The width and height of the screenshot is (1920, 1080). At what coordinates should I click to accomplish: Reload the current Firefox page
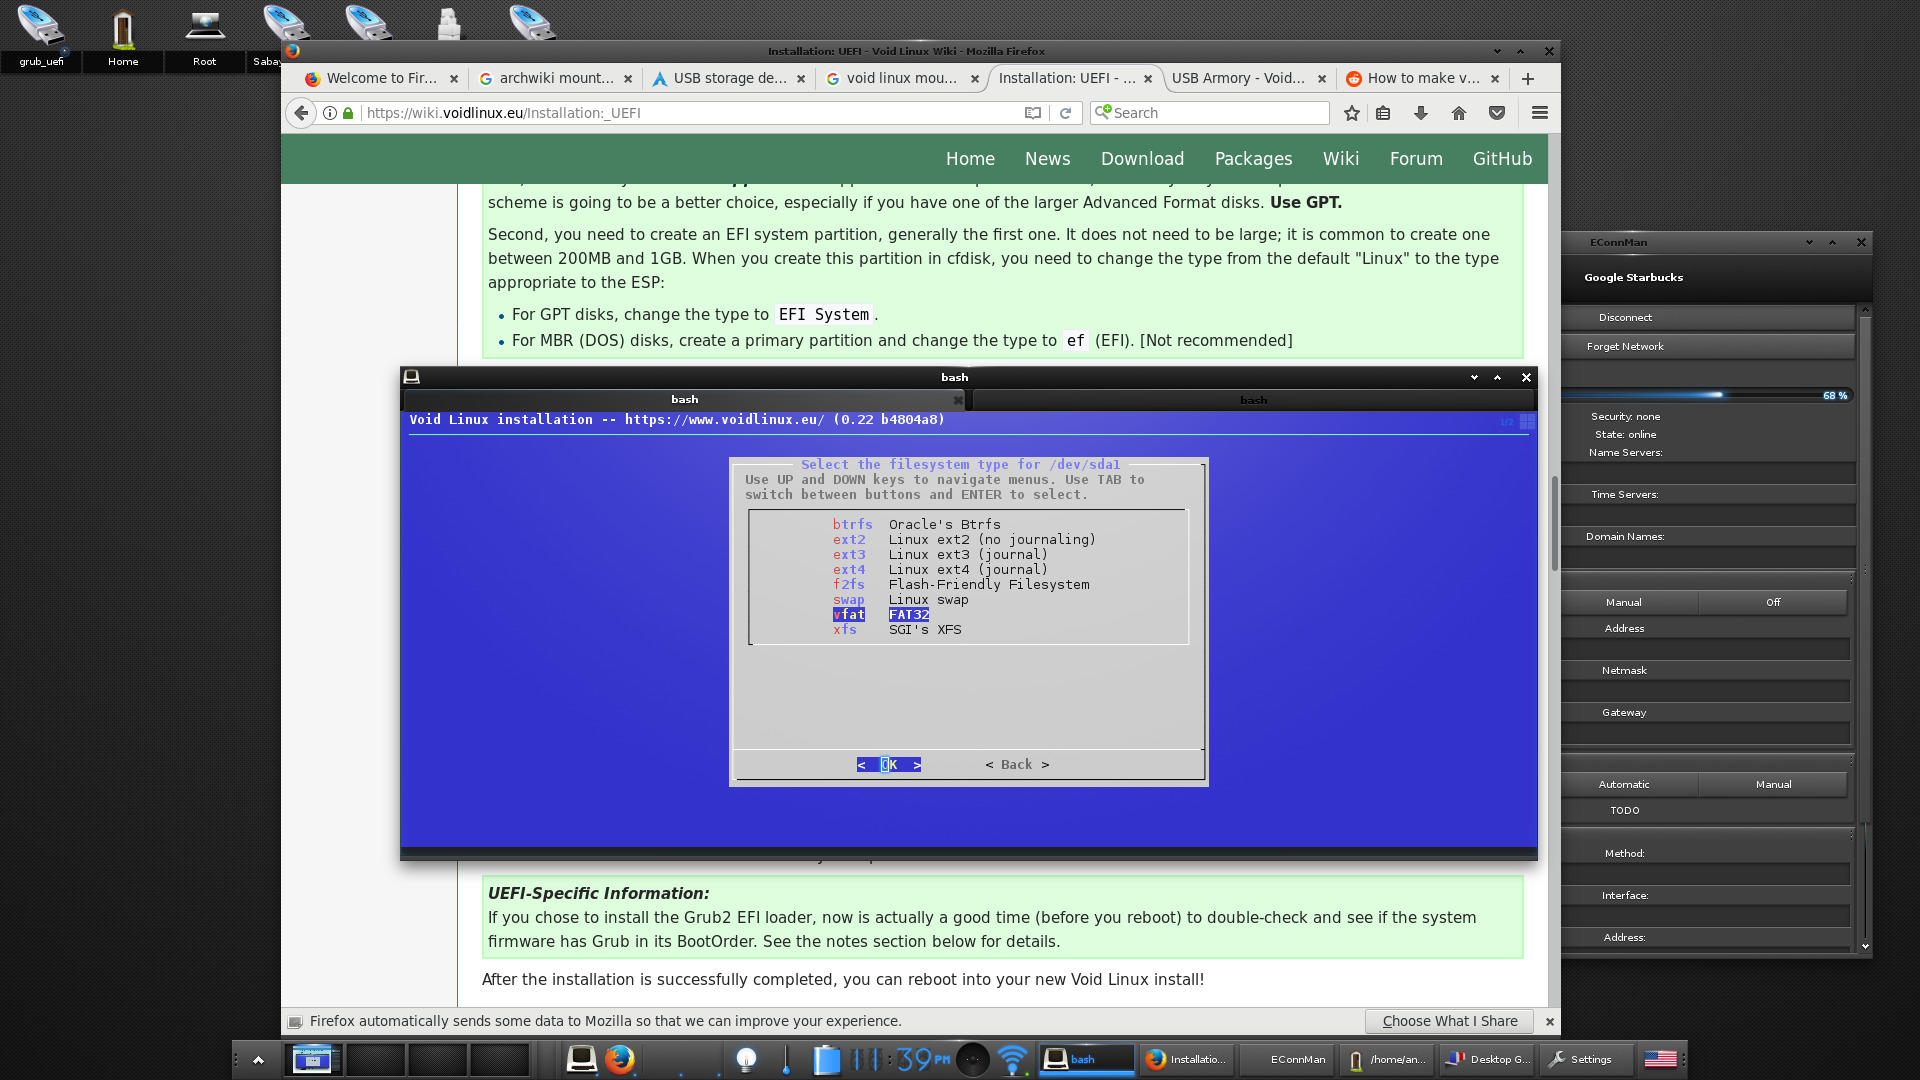1065,113
